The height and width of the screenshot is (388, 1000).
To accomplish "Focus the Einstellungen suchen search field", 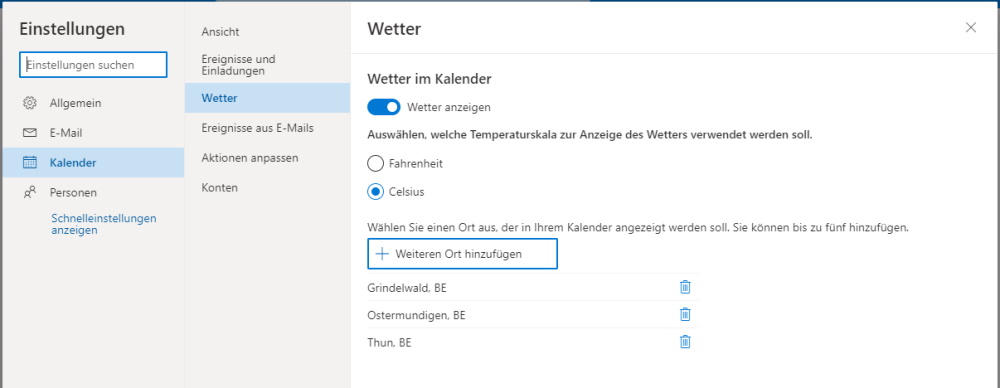I will 93,64.
